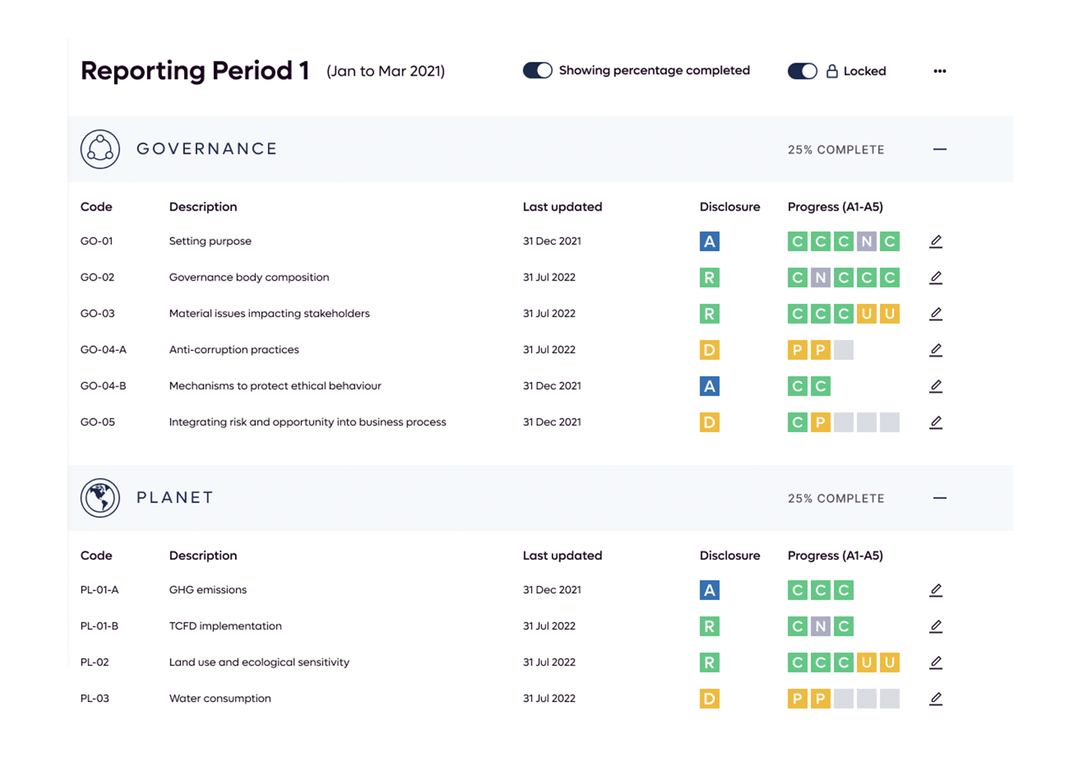Edit the PL-03 Water consumption row
This screenshot has height=770, width=1080.
coord(935,698)
